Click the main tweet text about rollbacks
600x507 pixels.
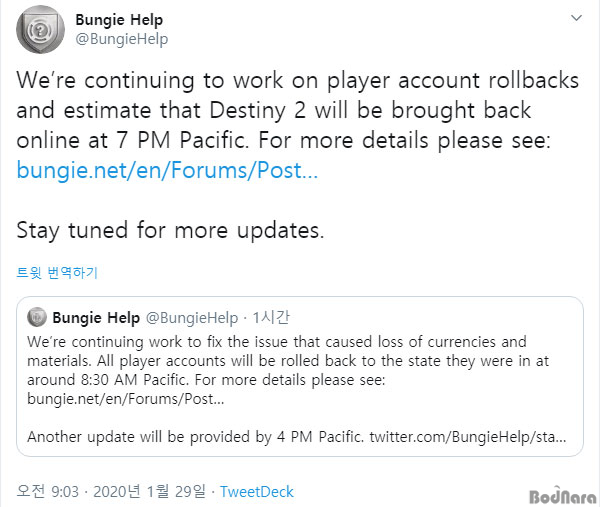[280, 108]
